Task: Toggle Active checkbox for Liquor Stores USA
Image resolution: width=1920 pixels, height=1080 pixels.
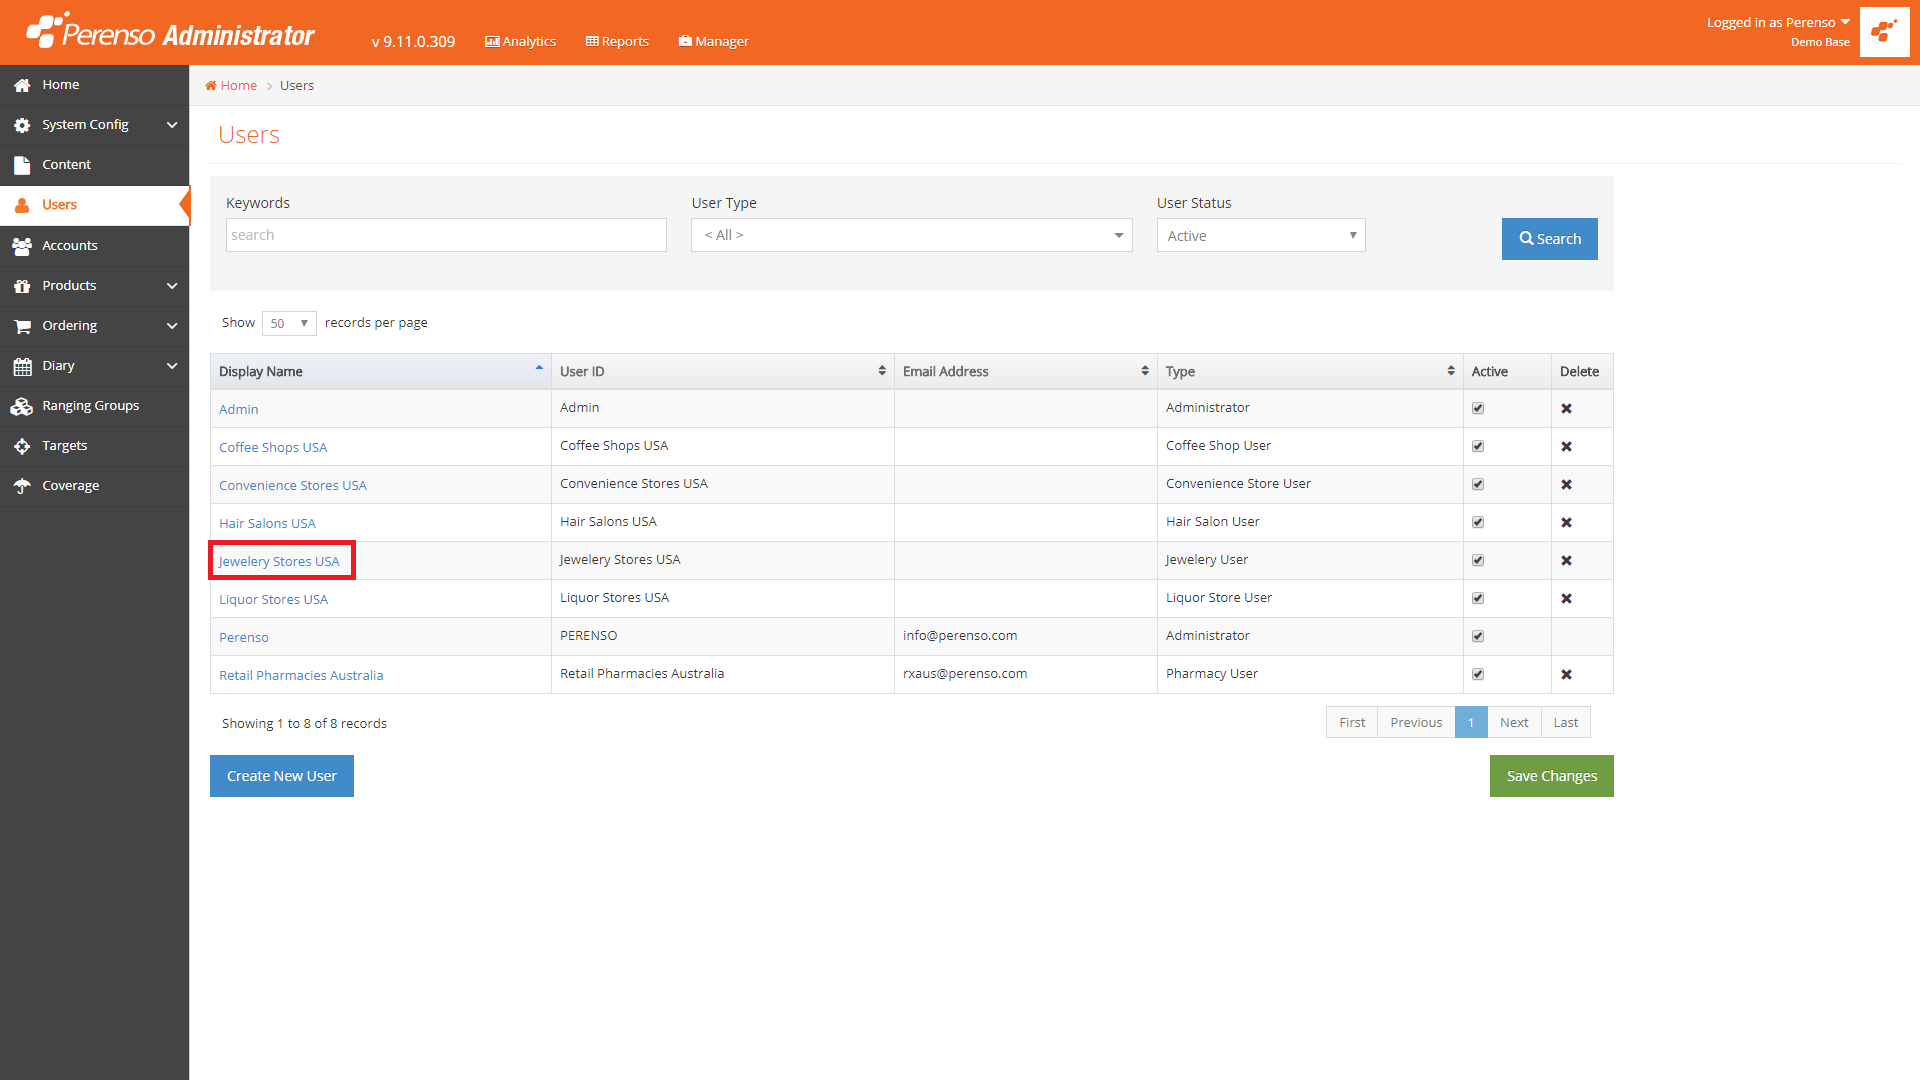Action: coord(1478,599)
